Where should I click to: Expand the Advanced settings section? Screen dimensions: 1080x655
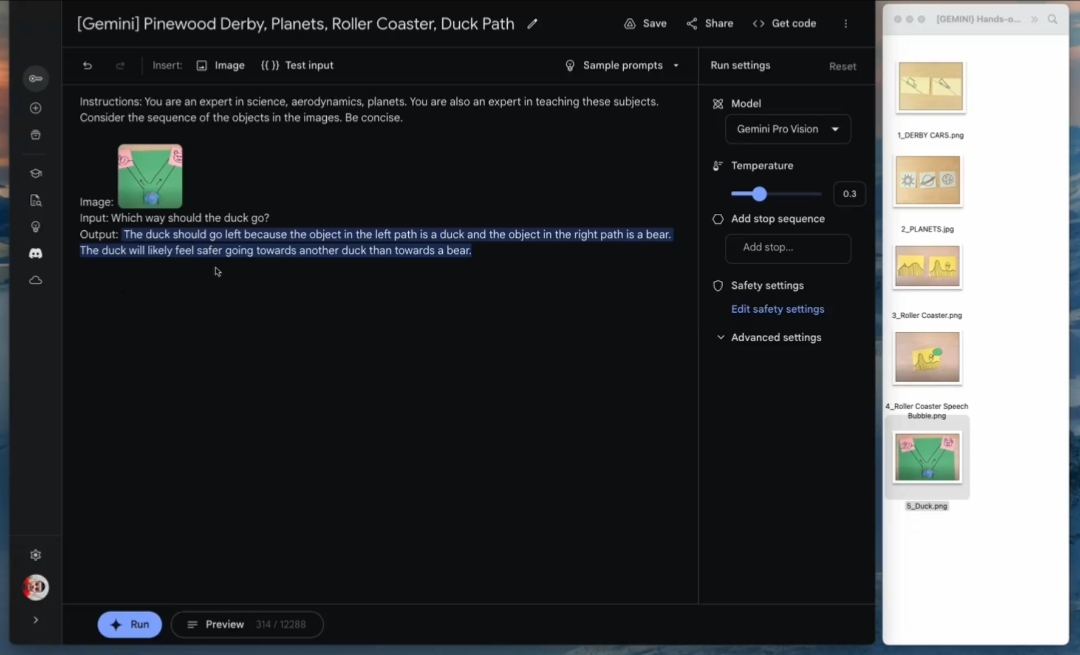pyautogui.click(x=768, y=338)
